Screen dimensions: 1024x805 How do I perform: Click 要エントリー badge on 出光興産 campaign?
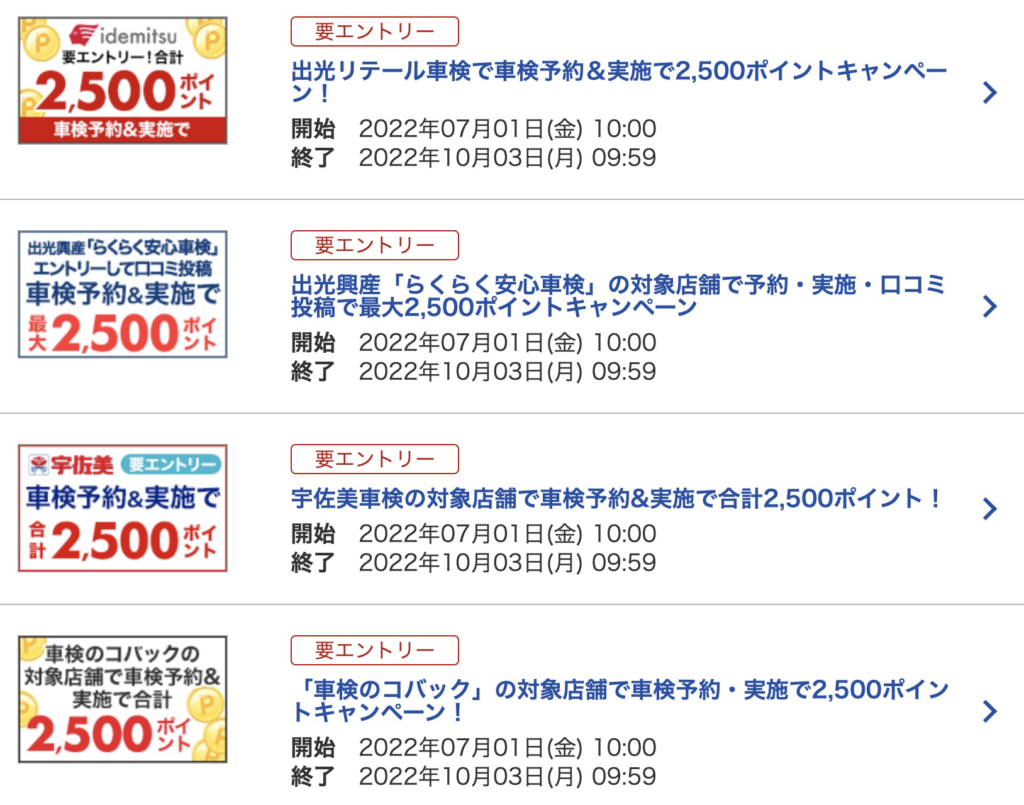tap(375, 245)
